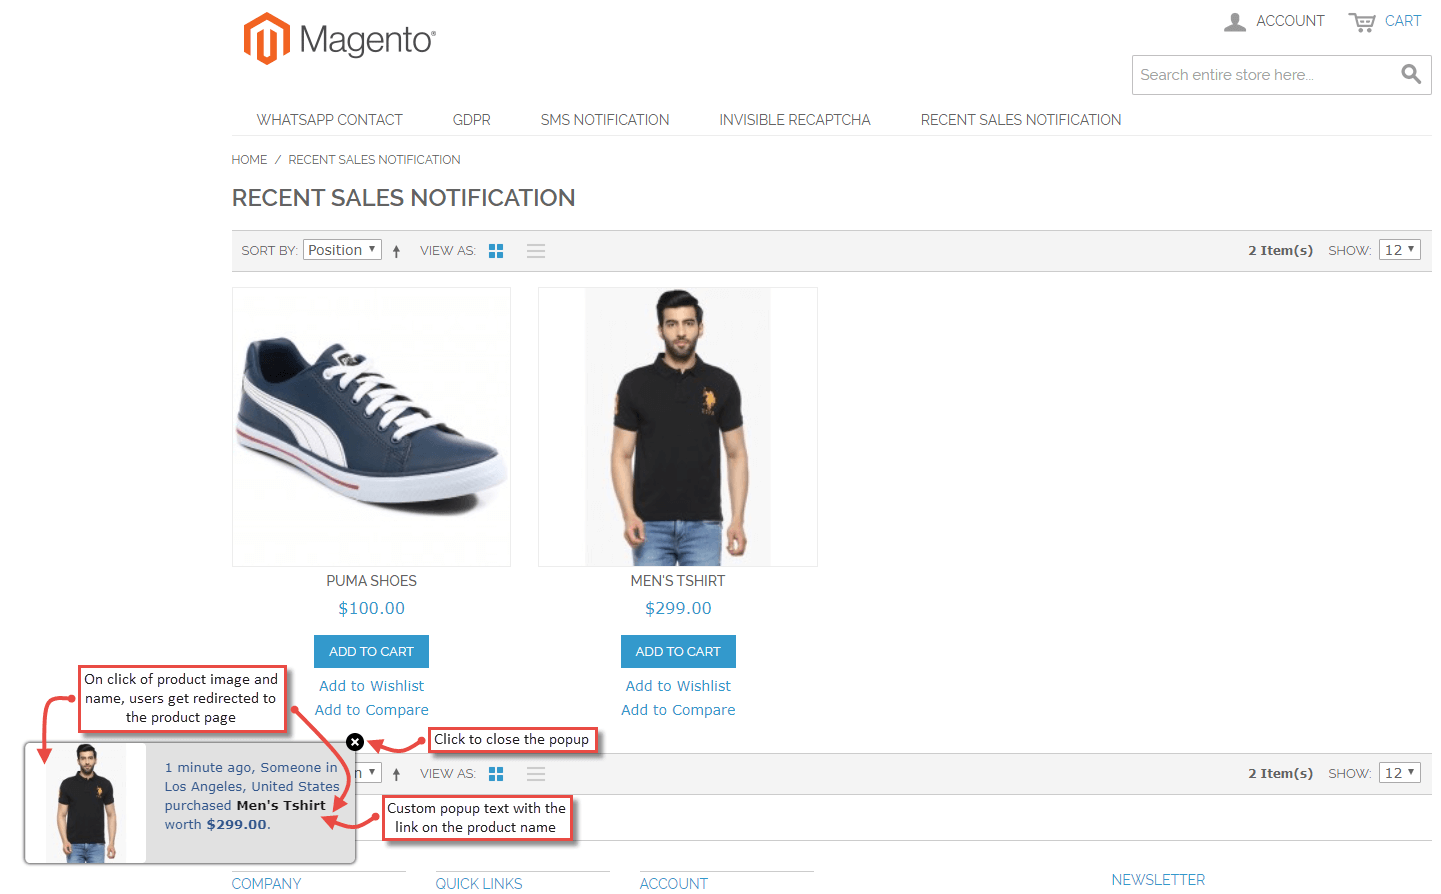Add Puma Shoes to cart
Viewport: 1441px width, 894px height.
click(x=371, y=652)
